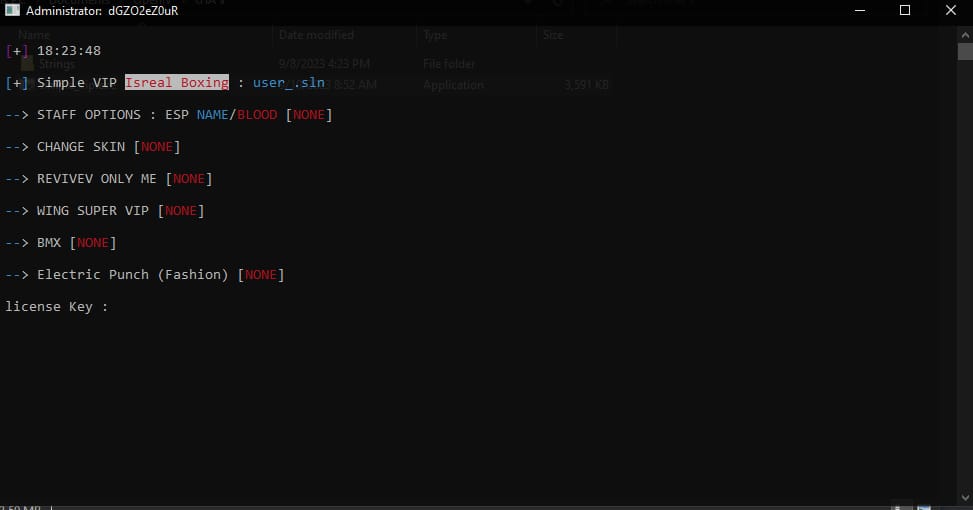The width and height of the screenshot is (973, 510).
Task: Close the Administrator console window
Action: [x=950, y=11]
